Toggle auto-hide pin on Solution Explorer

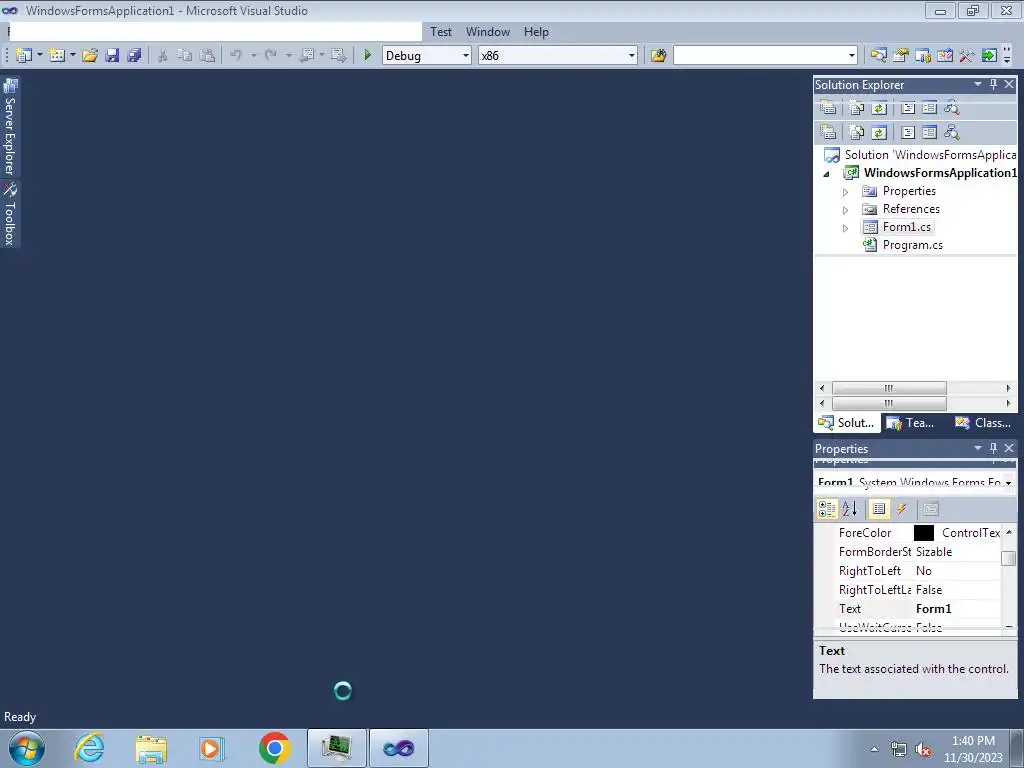(993, 84)
